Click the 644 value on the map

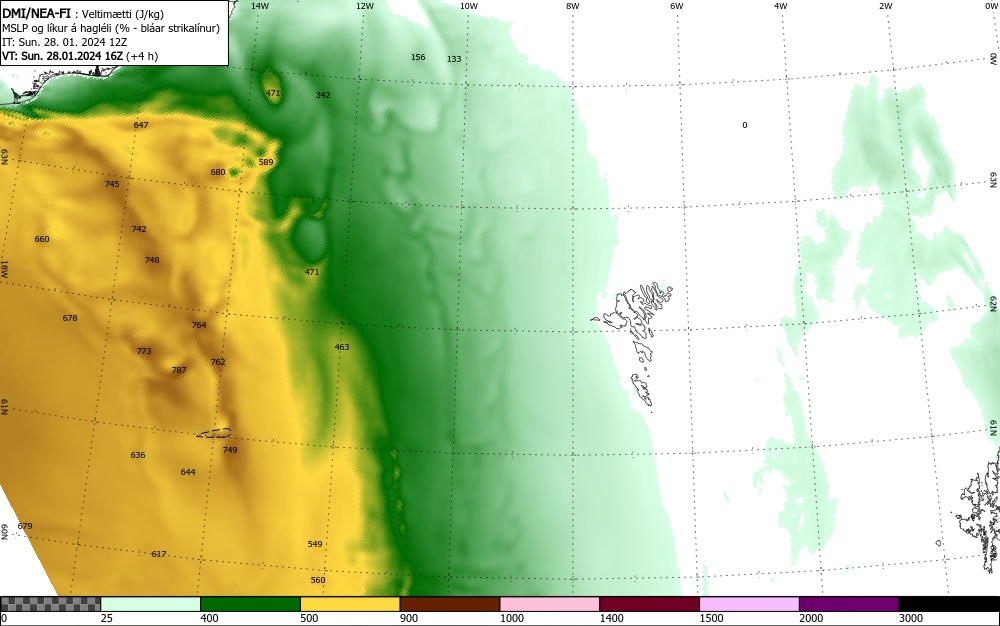coord(188,472)
